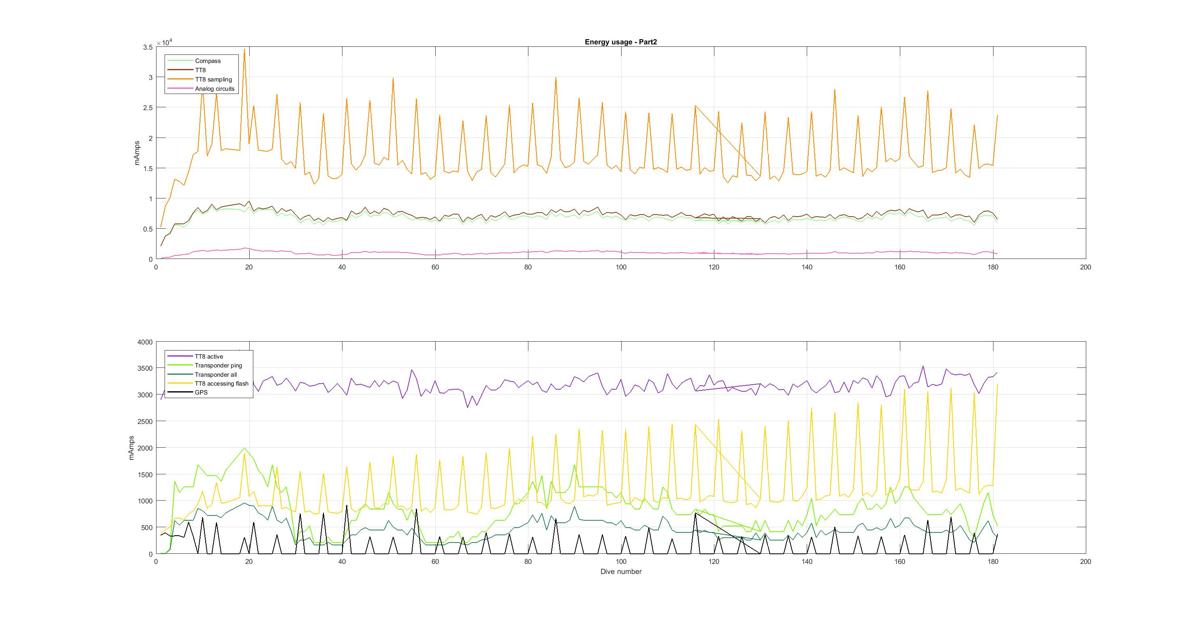Select the "TT8 accessing flash" legend entry

[220, 383]
